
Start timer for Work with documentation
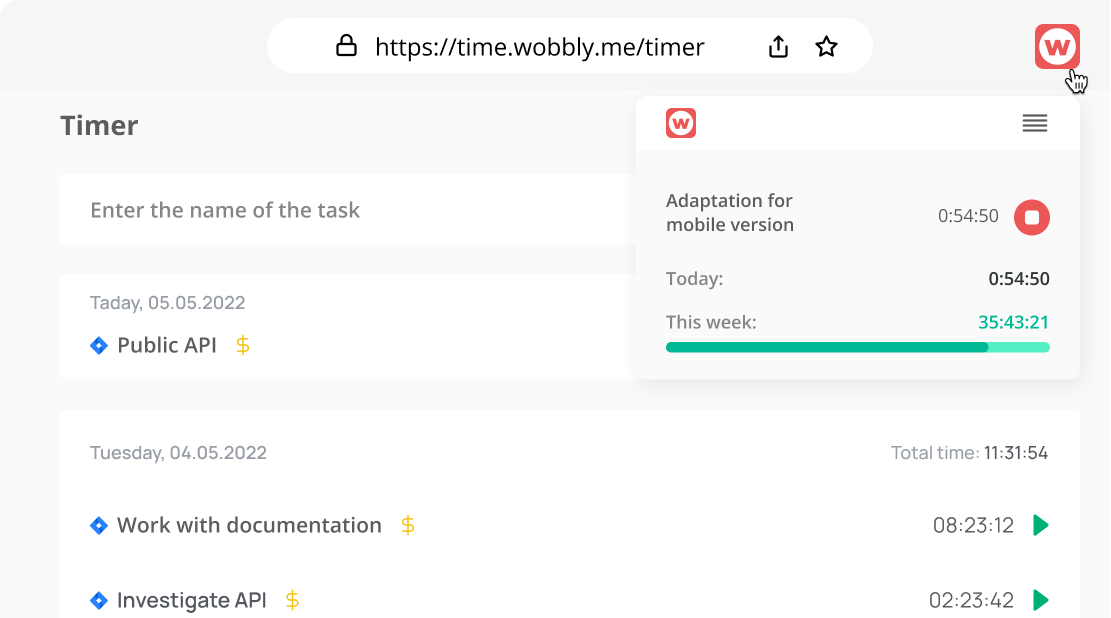pos(1041,525)
